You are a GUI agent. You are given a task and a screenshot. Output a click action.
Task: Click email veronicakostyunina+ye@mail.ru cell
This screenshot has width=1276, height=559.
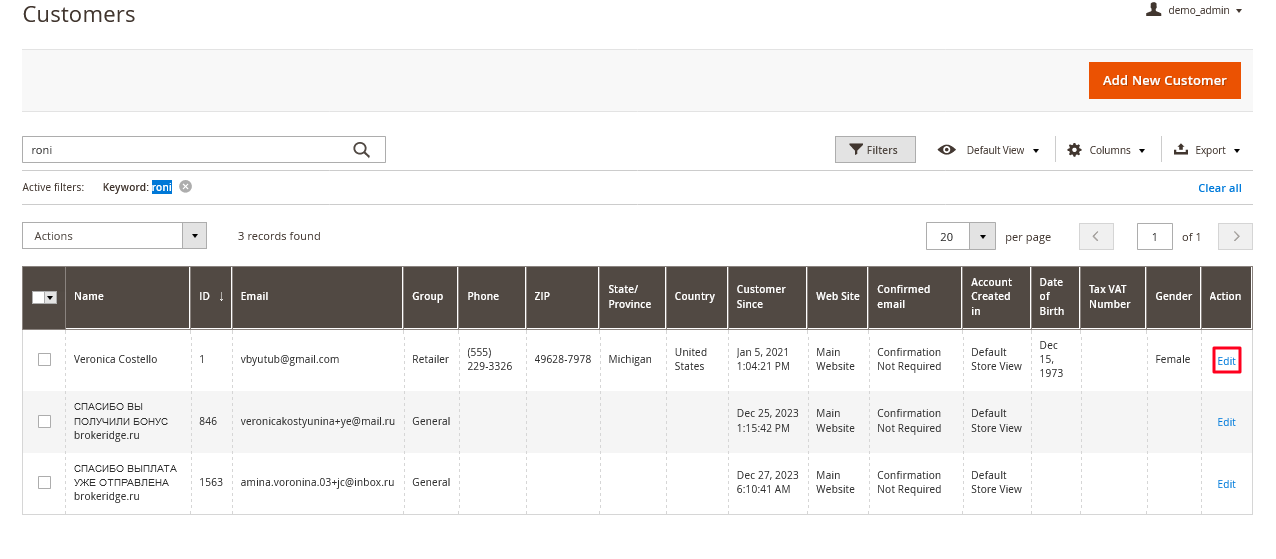(x=318, y=422)
